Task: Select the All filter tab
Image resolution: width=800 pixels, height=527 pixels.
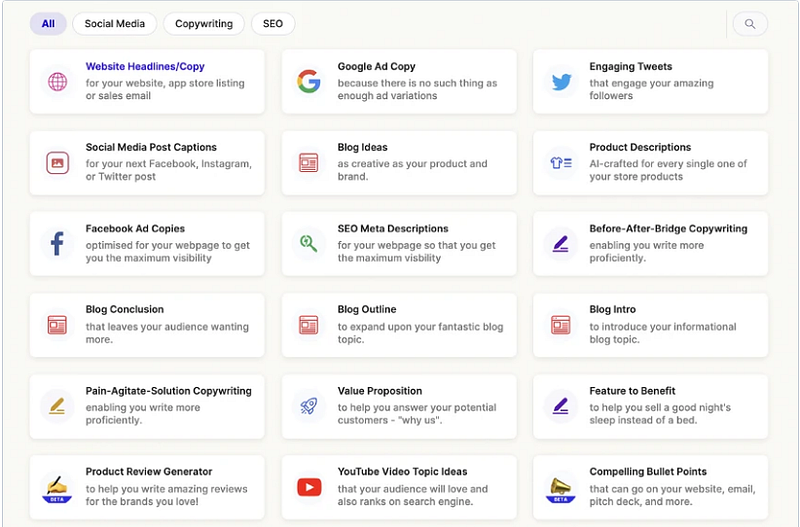Action: pyautogui.click(x=48, y=24)
